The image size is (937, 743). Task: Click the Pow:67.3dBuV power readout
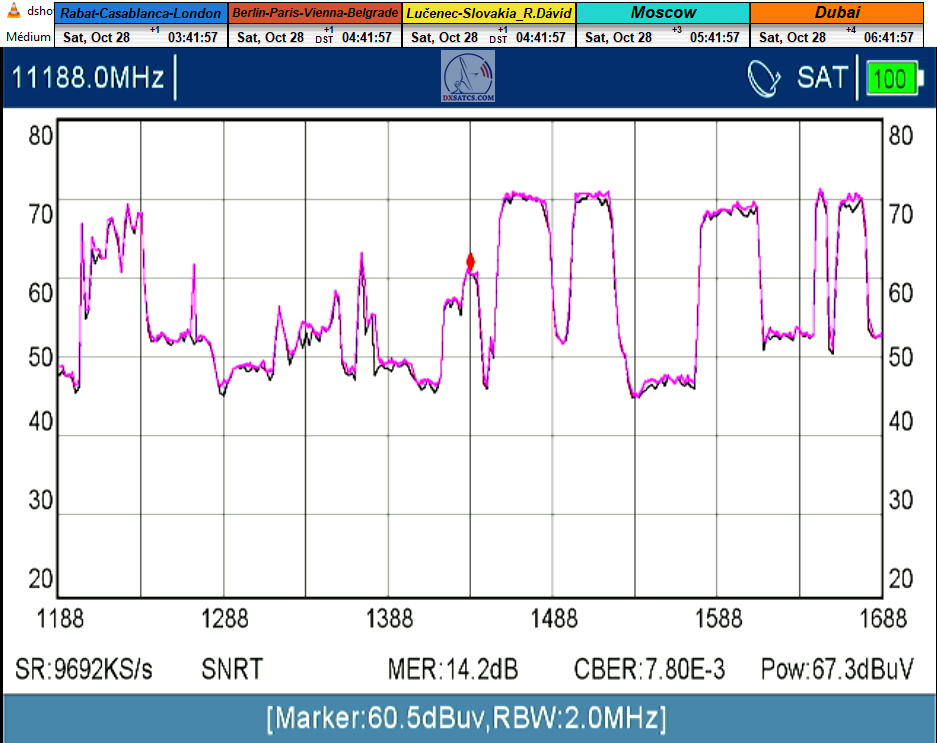[x=836, y=669]
